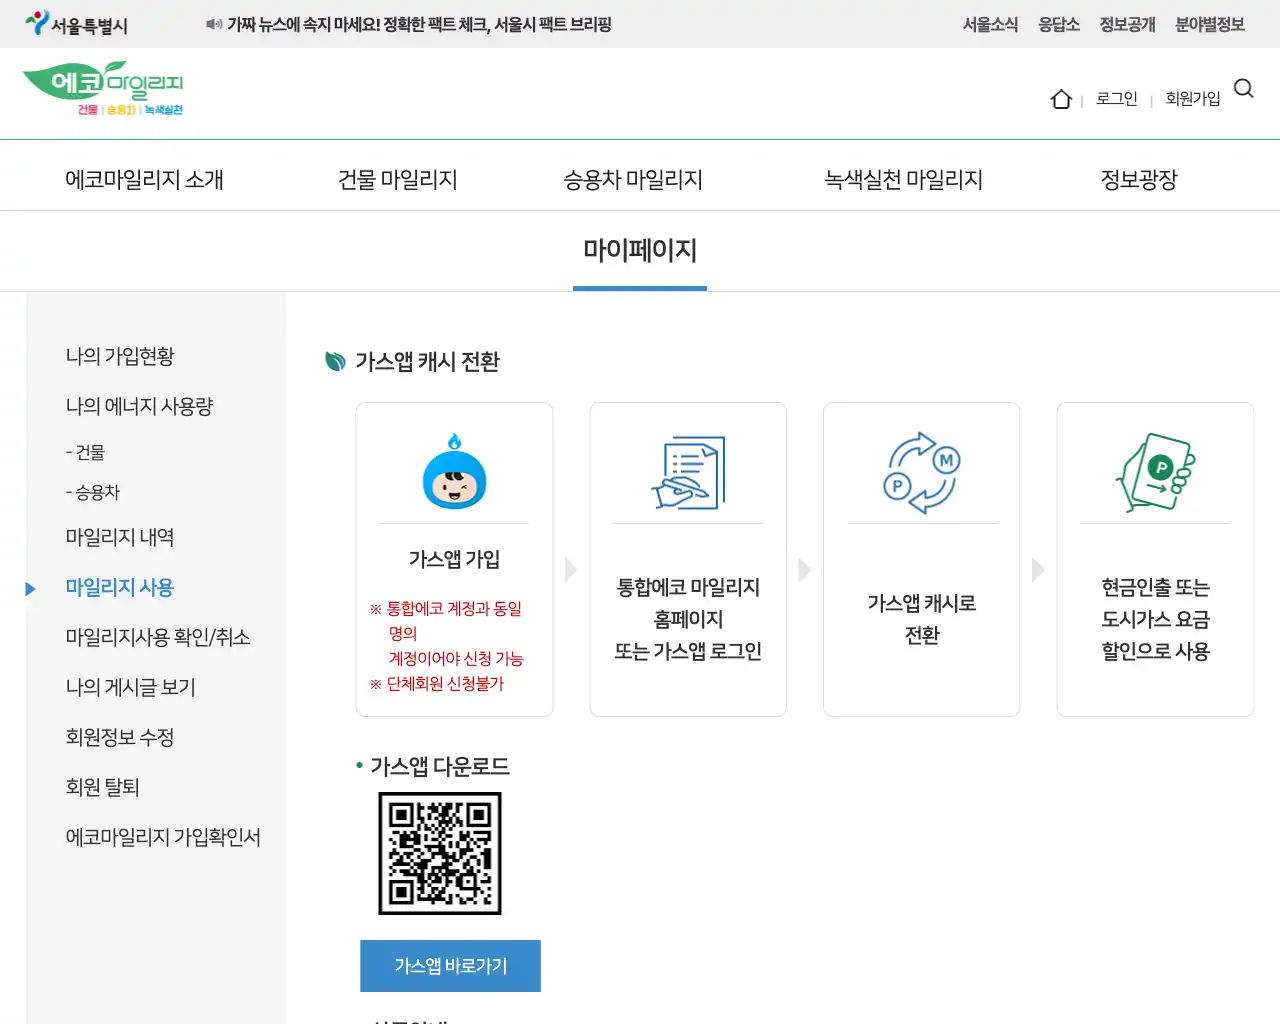
Task: Open 정보광장 menu
Action: click(x=1139, y=180)
